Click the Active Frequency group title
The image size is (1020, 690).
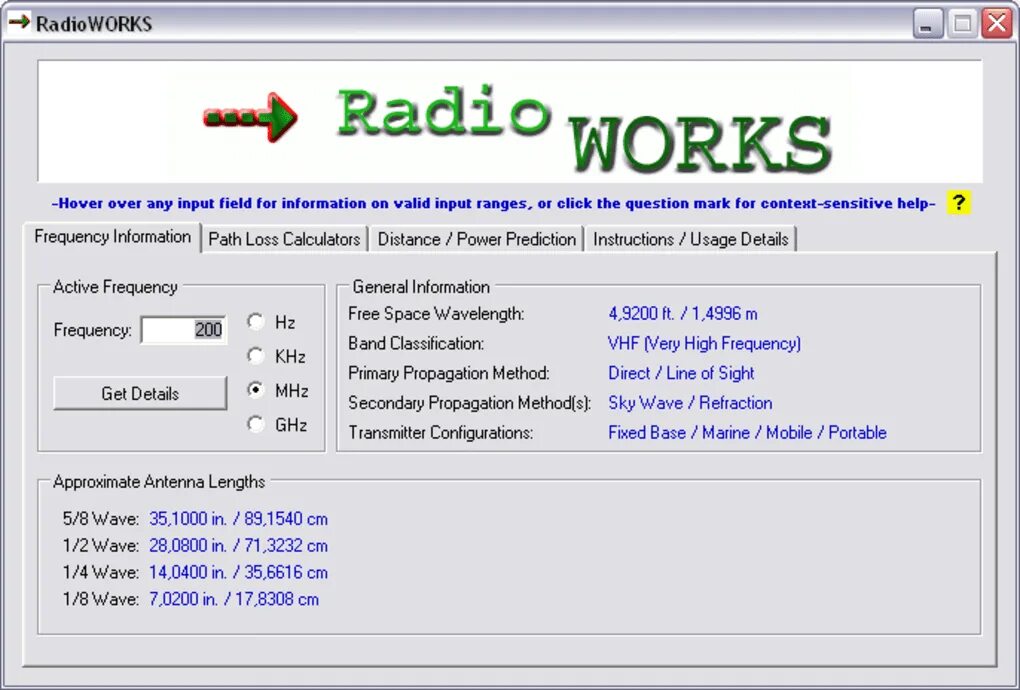pyautogui.click(x=115, y=287)
